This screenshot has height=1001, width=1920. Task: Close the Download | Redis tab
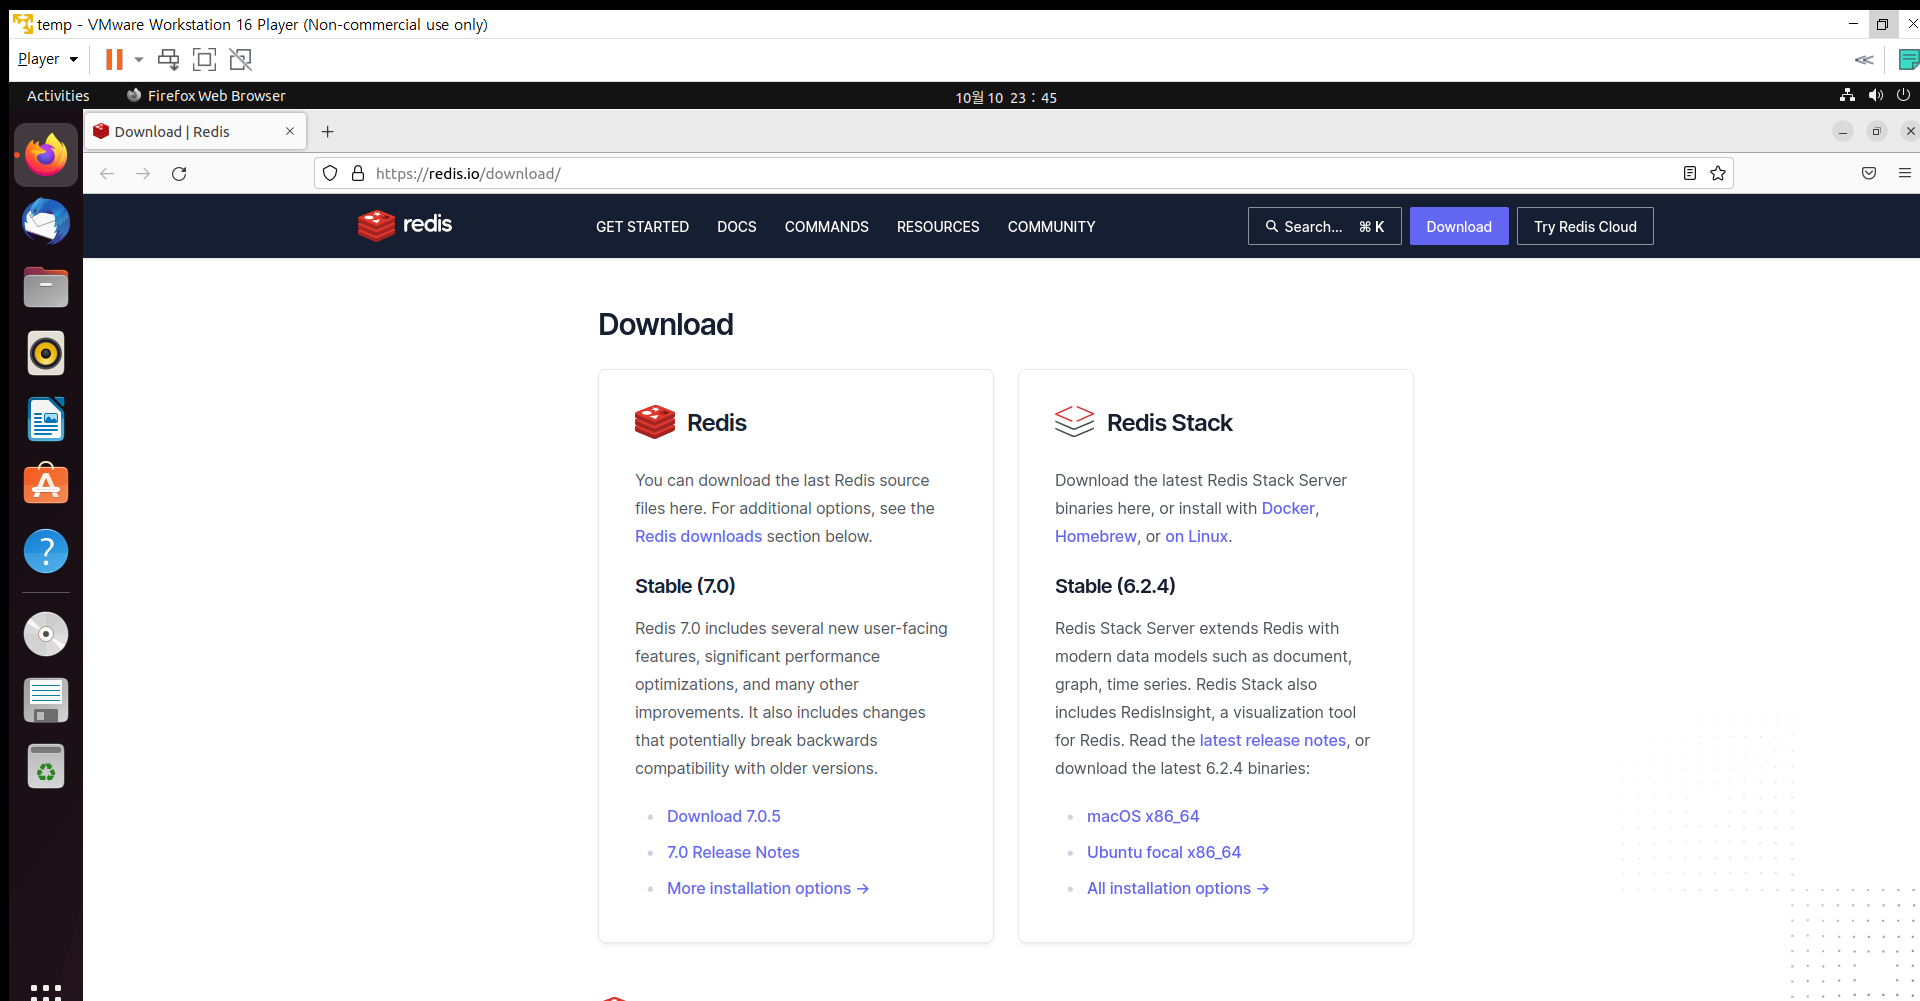(x=290, y=132)
